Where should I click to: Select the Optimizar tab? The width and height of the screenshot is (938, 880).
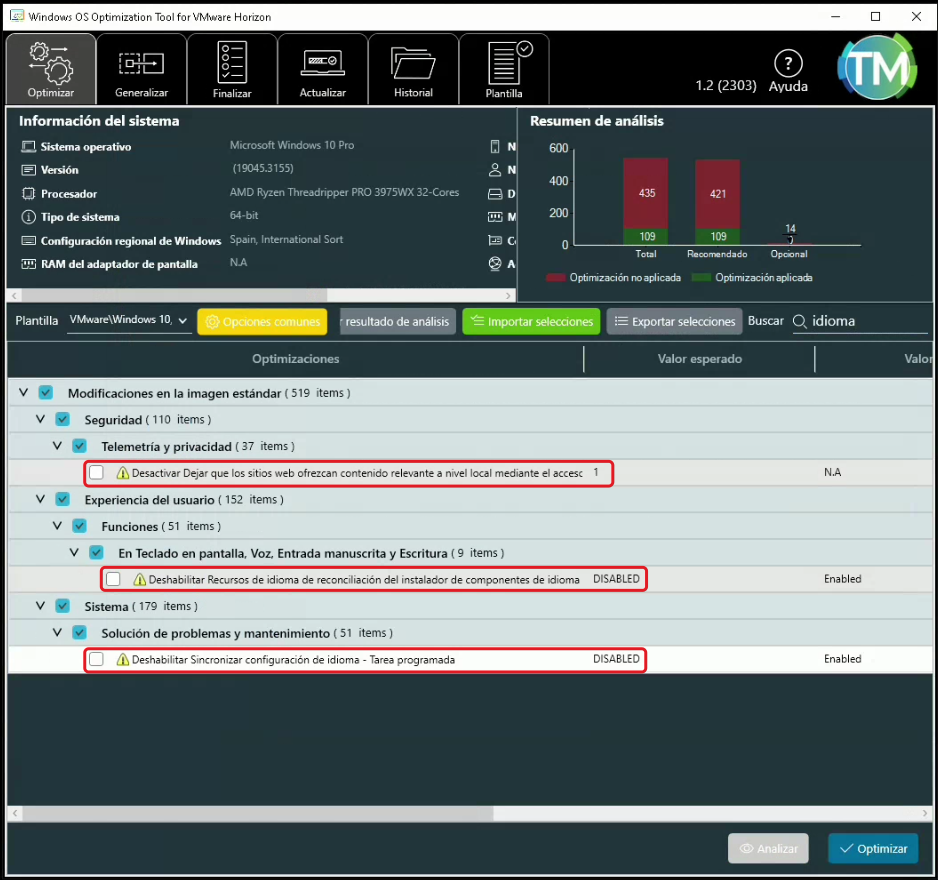[x=51, y=68]
